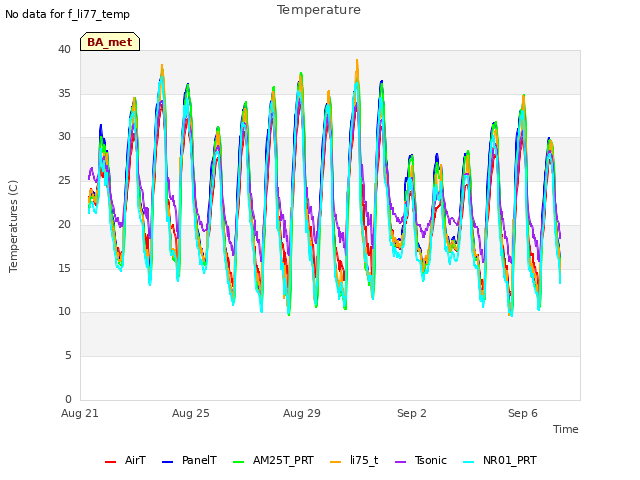
Task: Toggle the Tsonic legend entry
Action: (x=421, y=460)
